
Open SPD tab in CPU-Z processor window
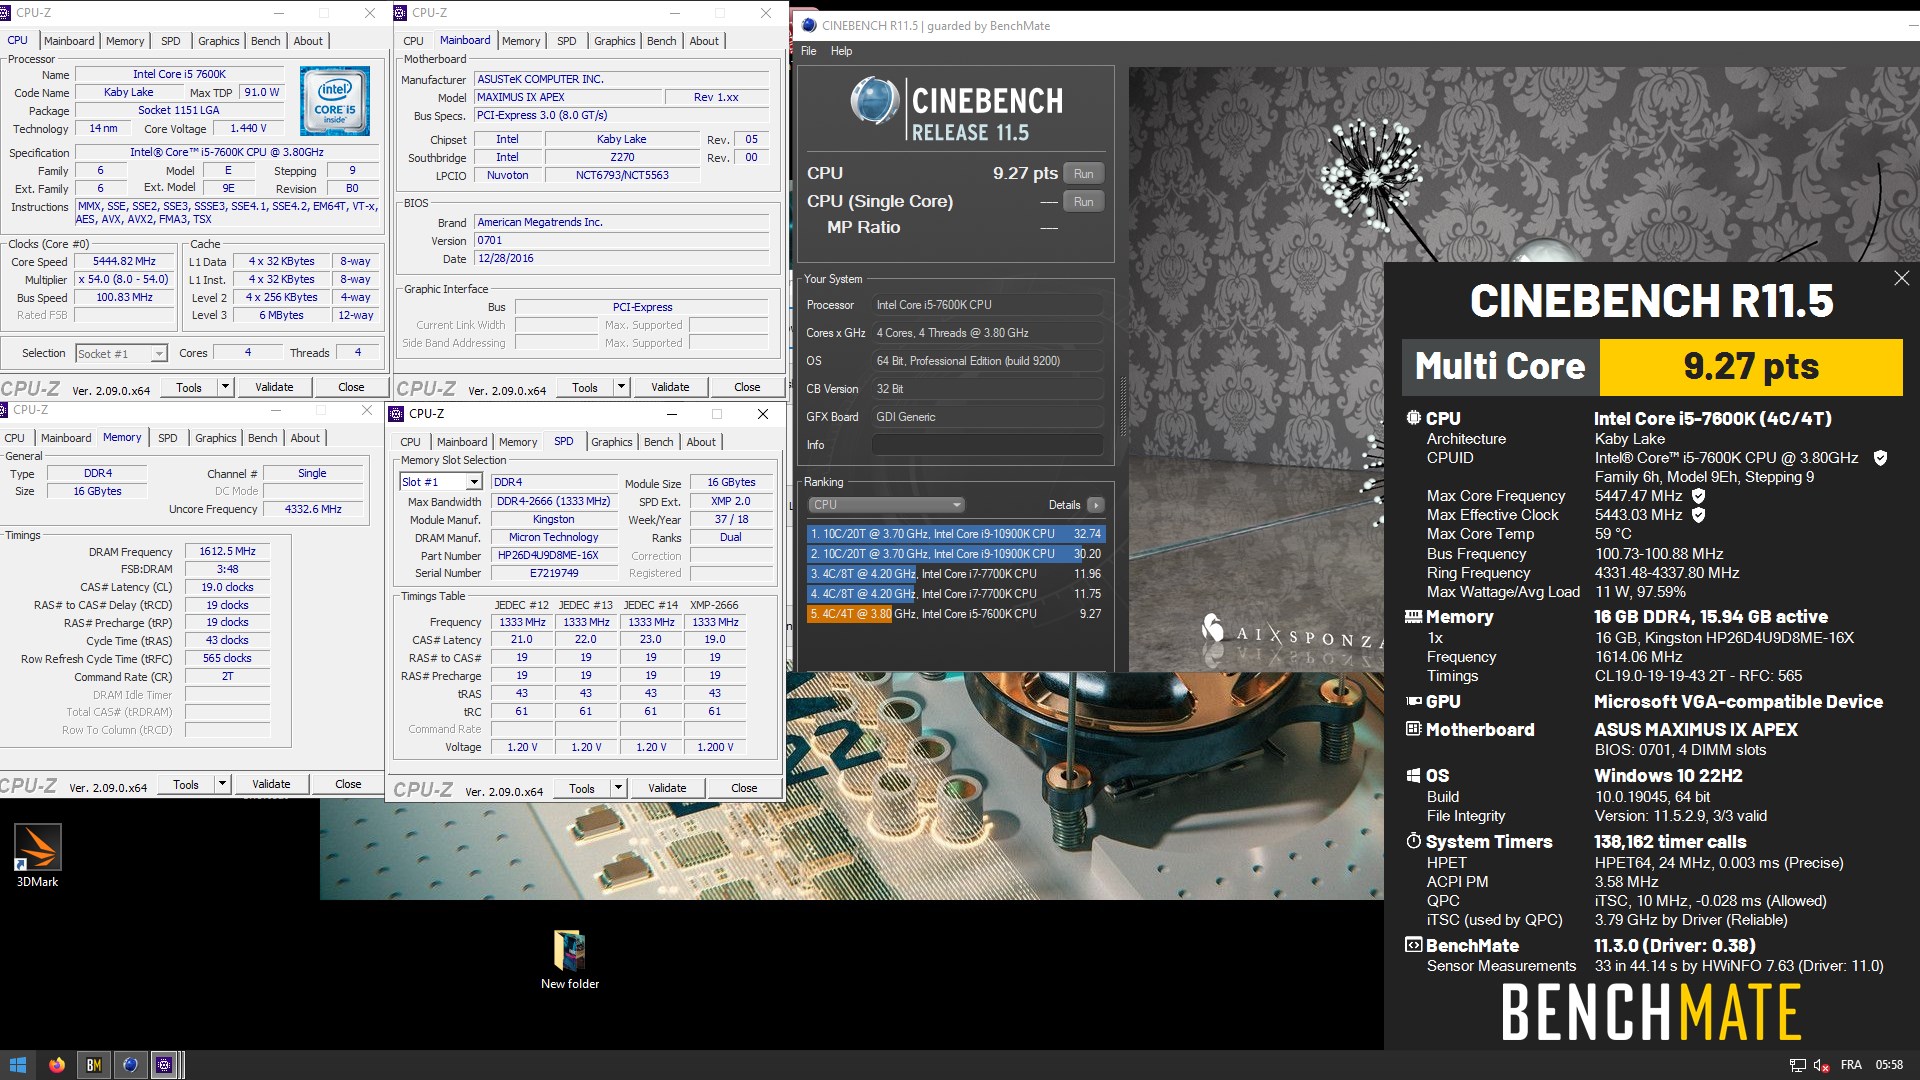tap(171, 41)
